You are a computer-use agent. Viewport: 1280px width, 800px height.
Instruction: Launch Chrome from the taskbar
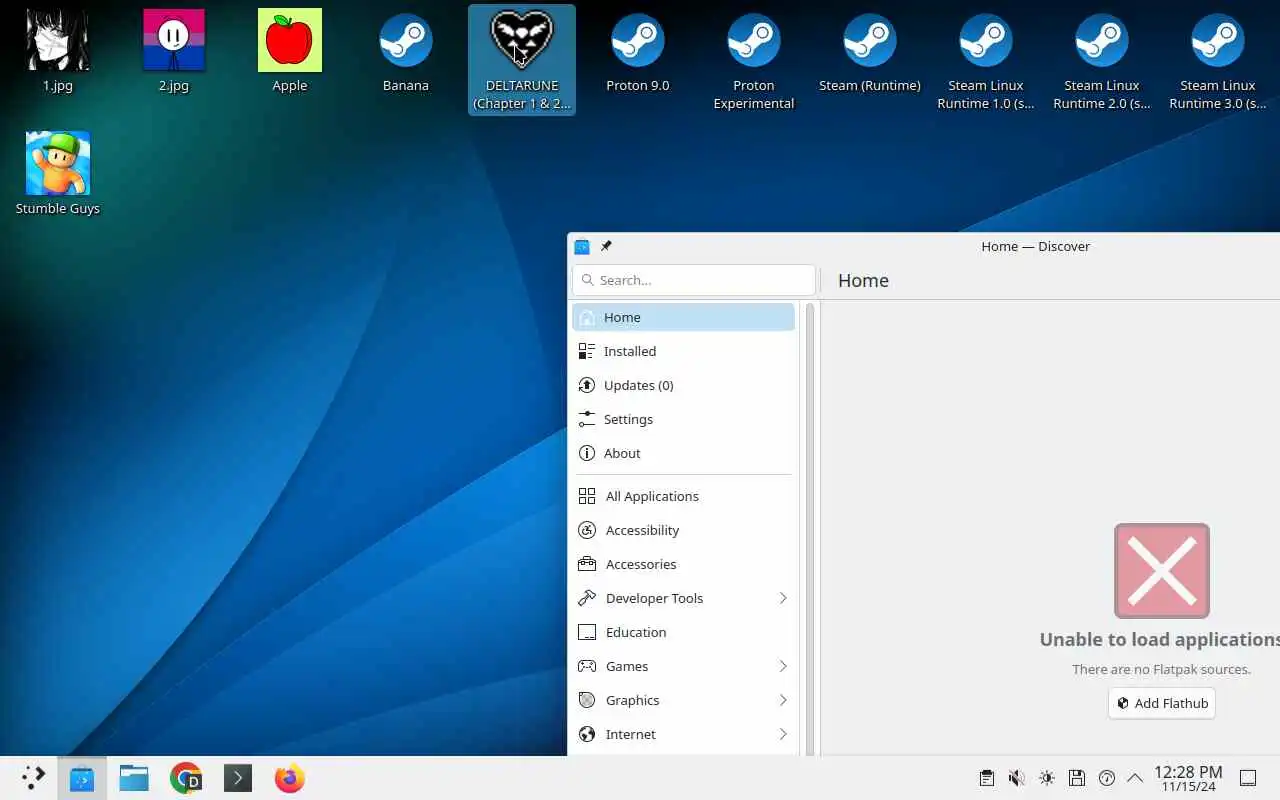coord(186,778)
